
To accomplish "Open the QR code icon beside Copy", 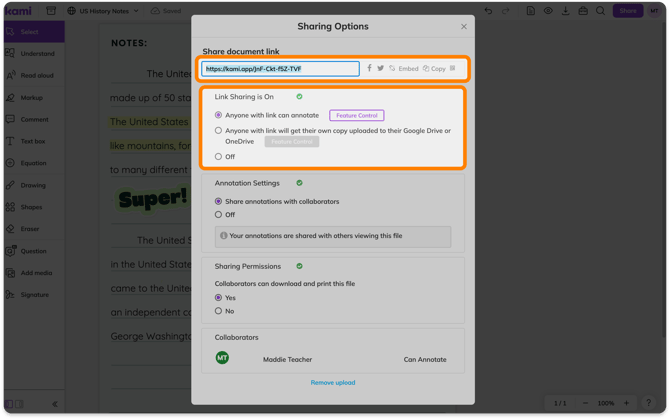I will 453,68.
